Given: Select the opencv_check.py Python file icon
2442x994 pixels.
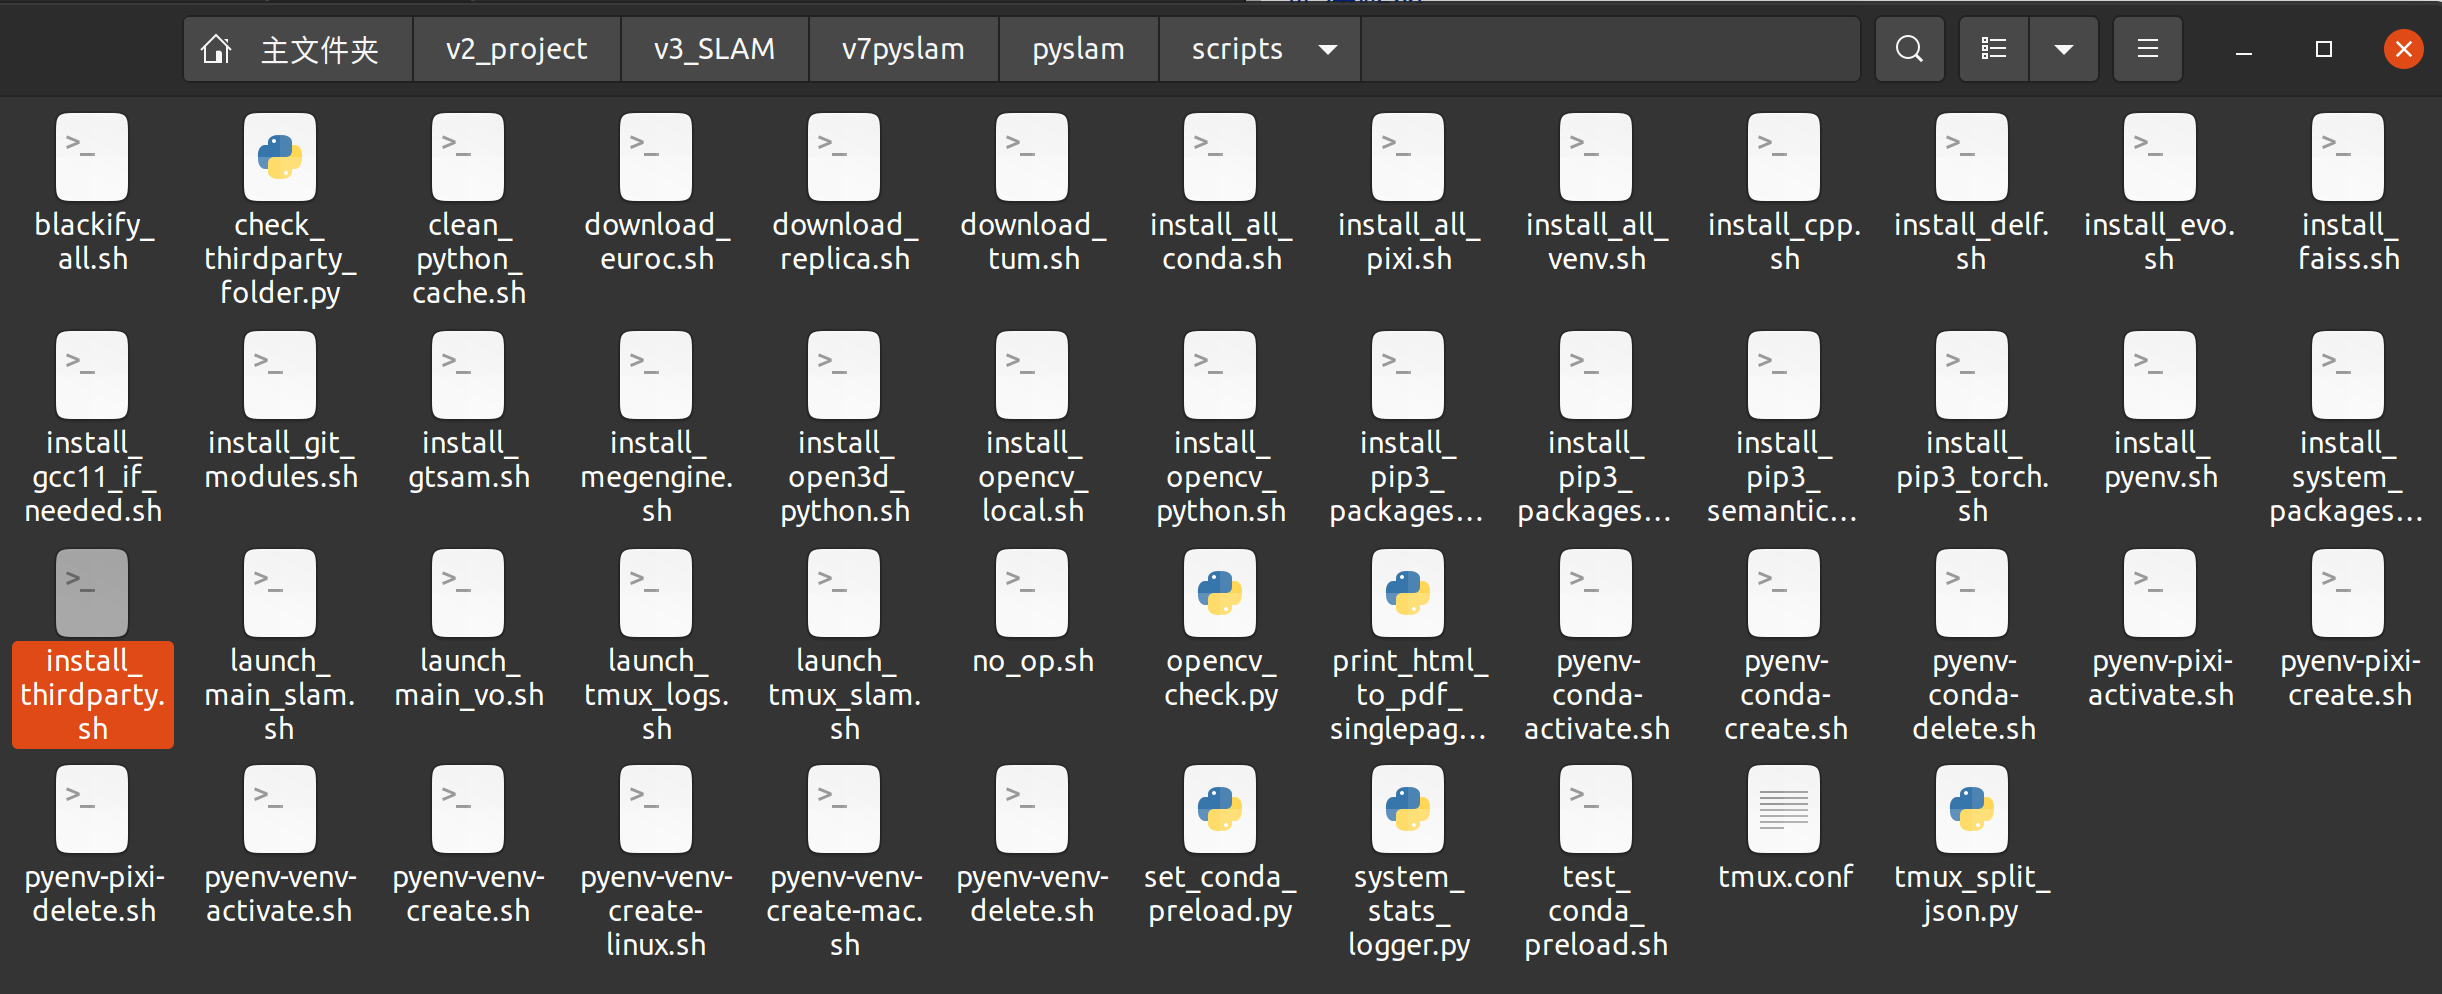Looking at the screenshot, I should pos(1220,593).
